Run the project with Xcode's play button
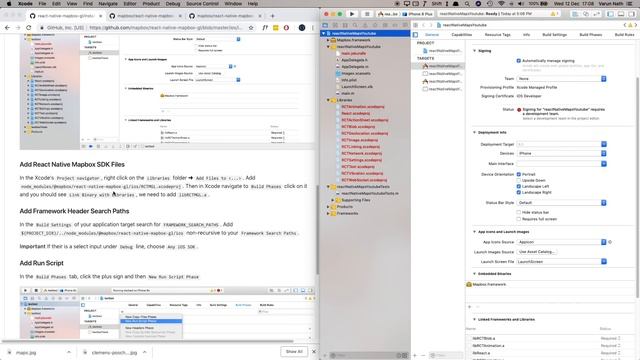 352,13
